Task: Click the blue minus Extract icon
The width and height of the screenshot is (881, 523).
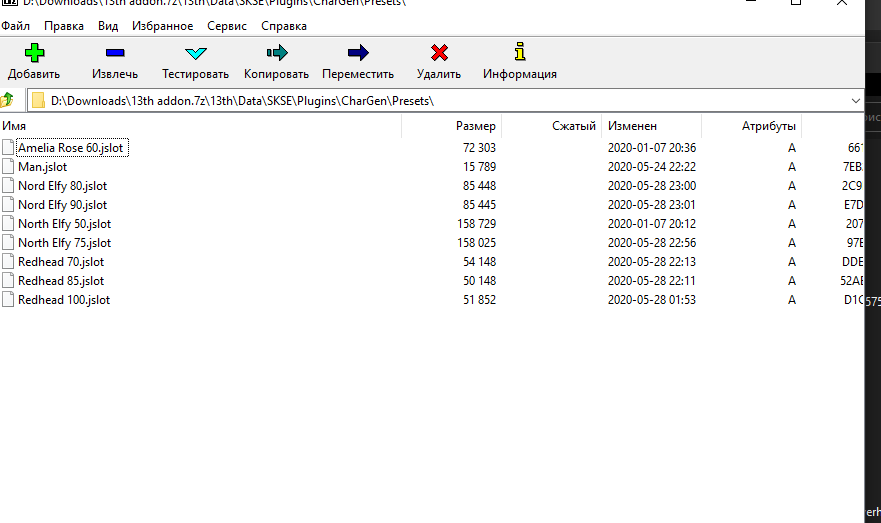Action: 114,53
